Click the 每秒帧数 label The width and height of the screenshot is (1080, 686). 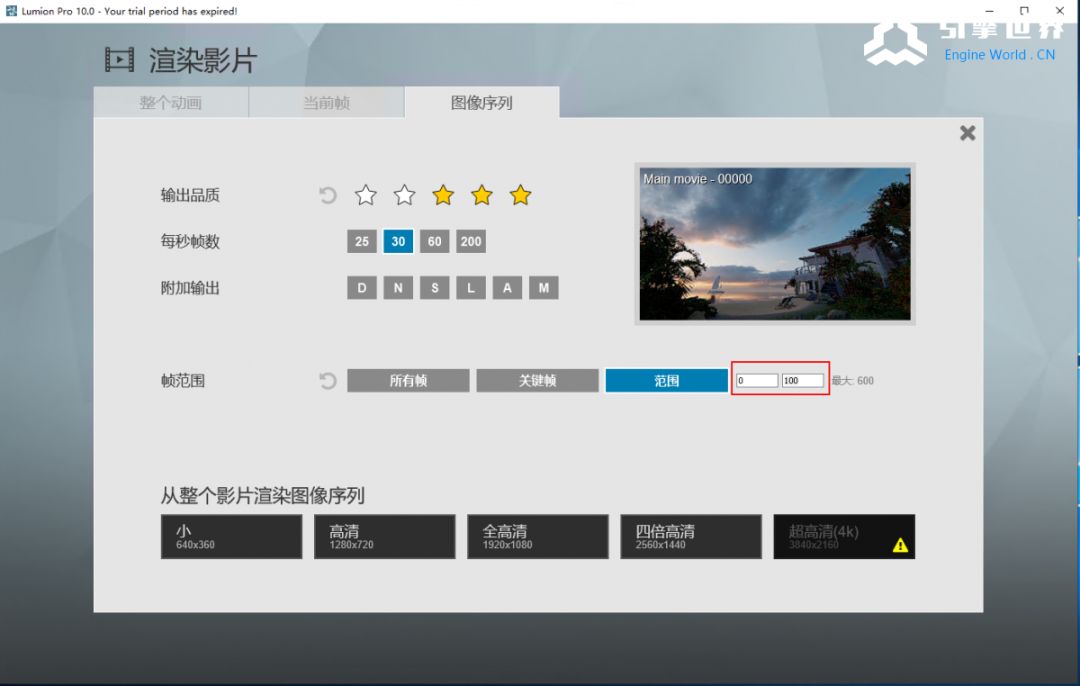(x=190, y=241)
